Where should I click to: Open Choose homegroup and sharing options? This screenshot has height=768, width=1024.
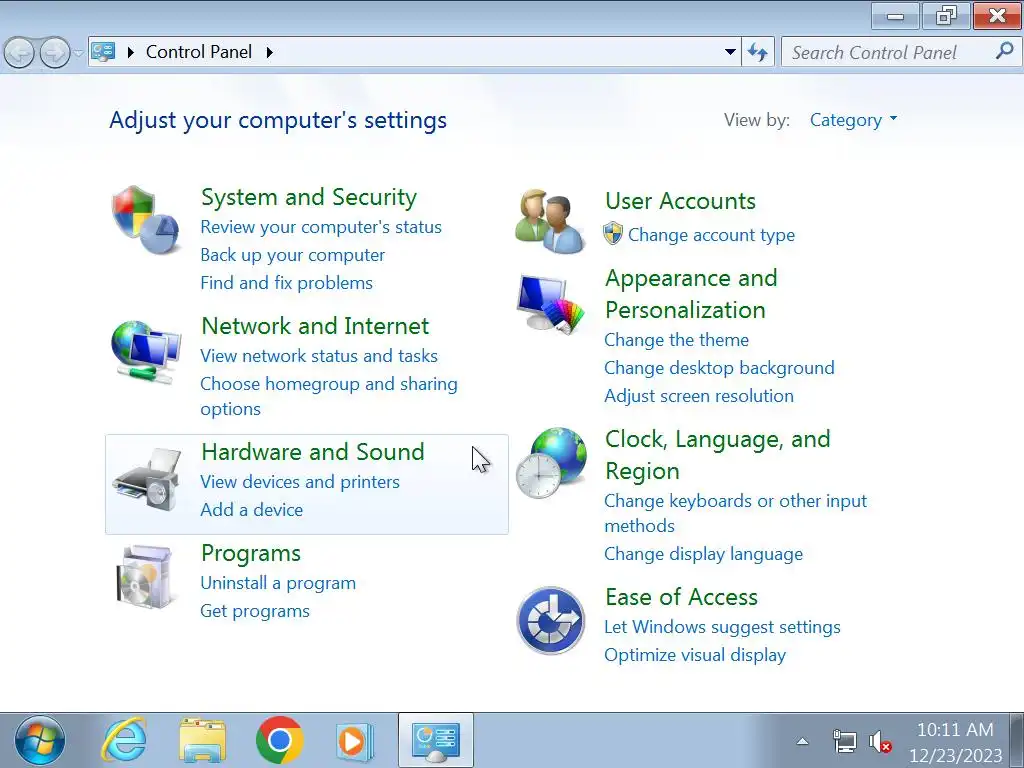(328, 396)
